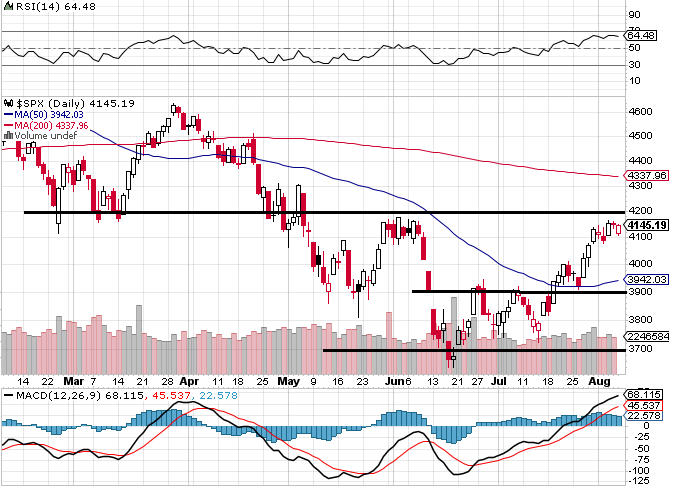Click the 22 date label before Mar
Viewport: 674px width, 486px height.
pos(48,382)
